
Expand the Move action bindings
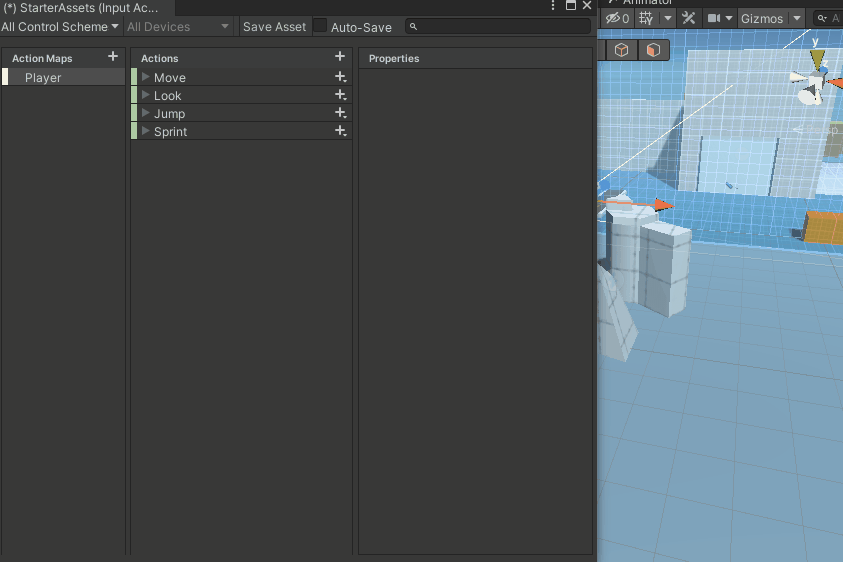(x=145, y=77)
